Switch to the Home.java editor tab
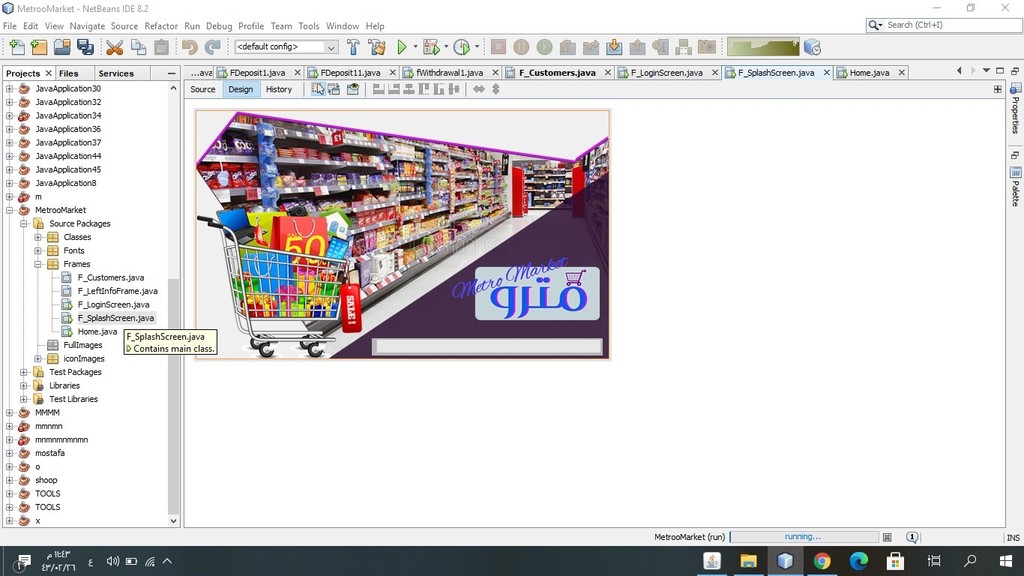Screen dimensions: 1024x576 click(869, 72)
